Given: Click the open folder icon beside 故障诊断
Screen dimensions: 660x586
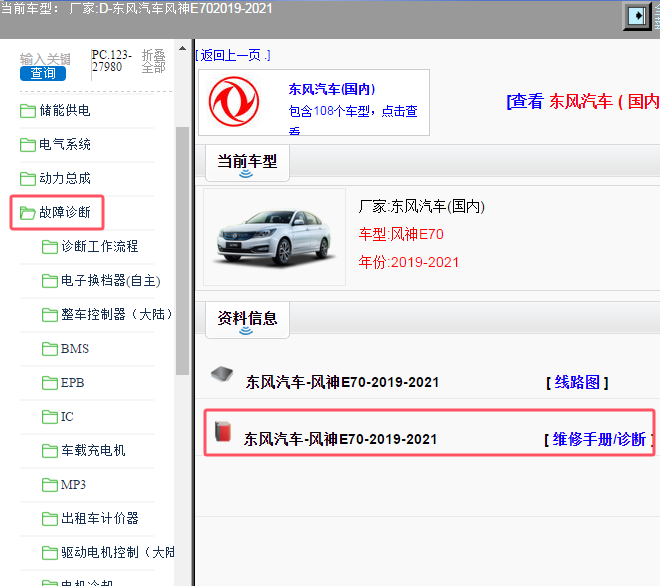Looking at the screenshot, I should pos(28,213).
